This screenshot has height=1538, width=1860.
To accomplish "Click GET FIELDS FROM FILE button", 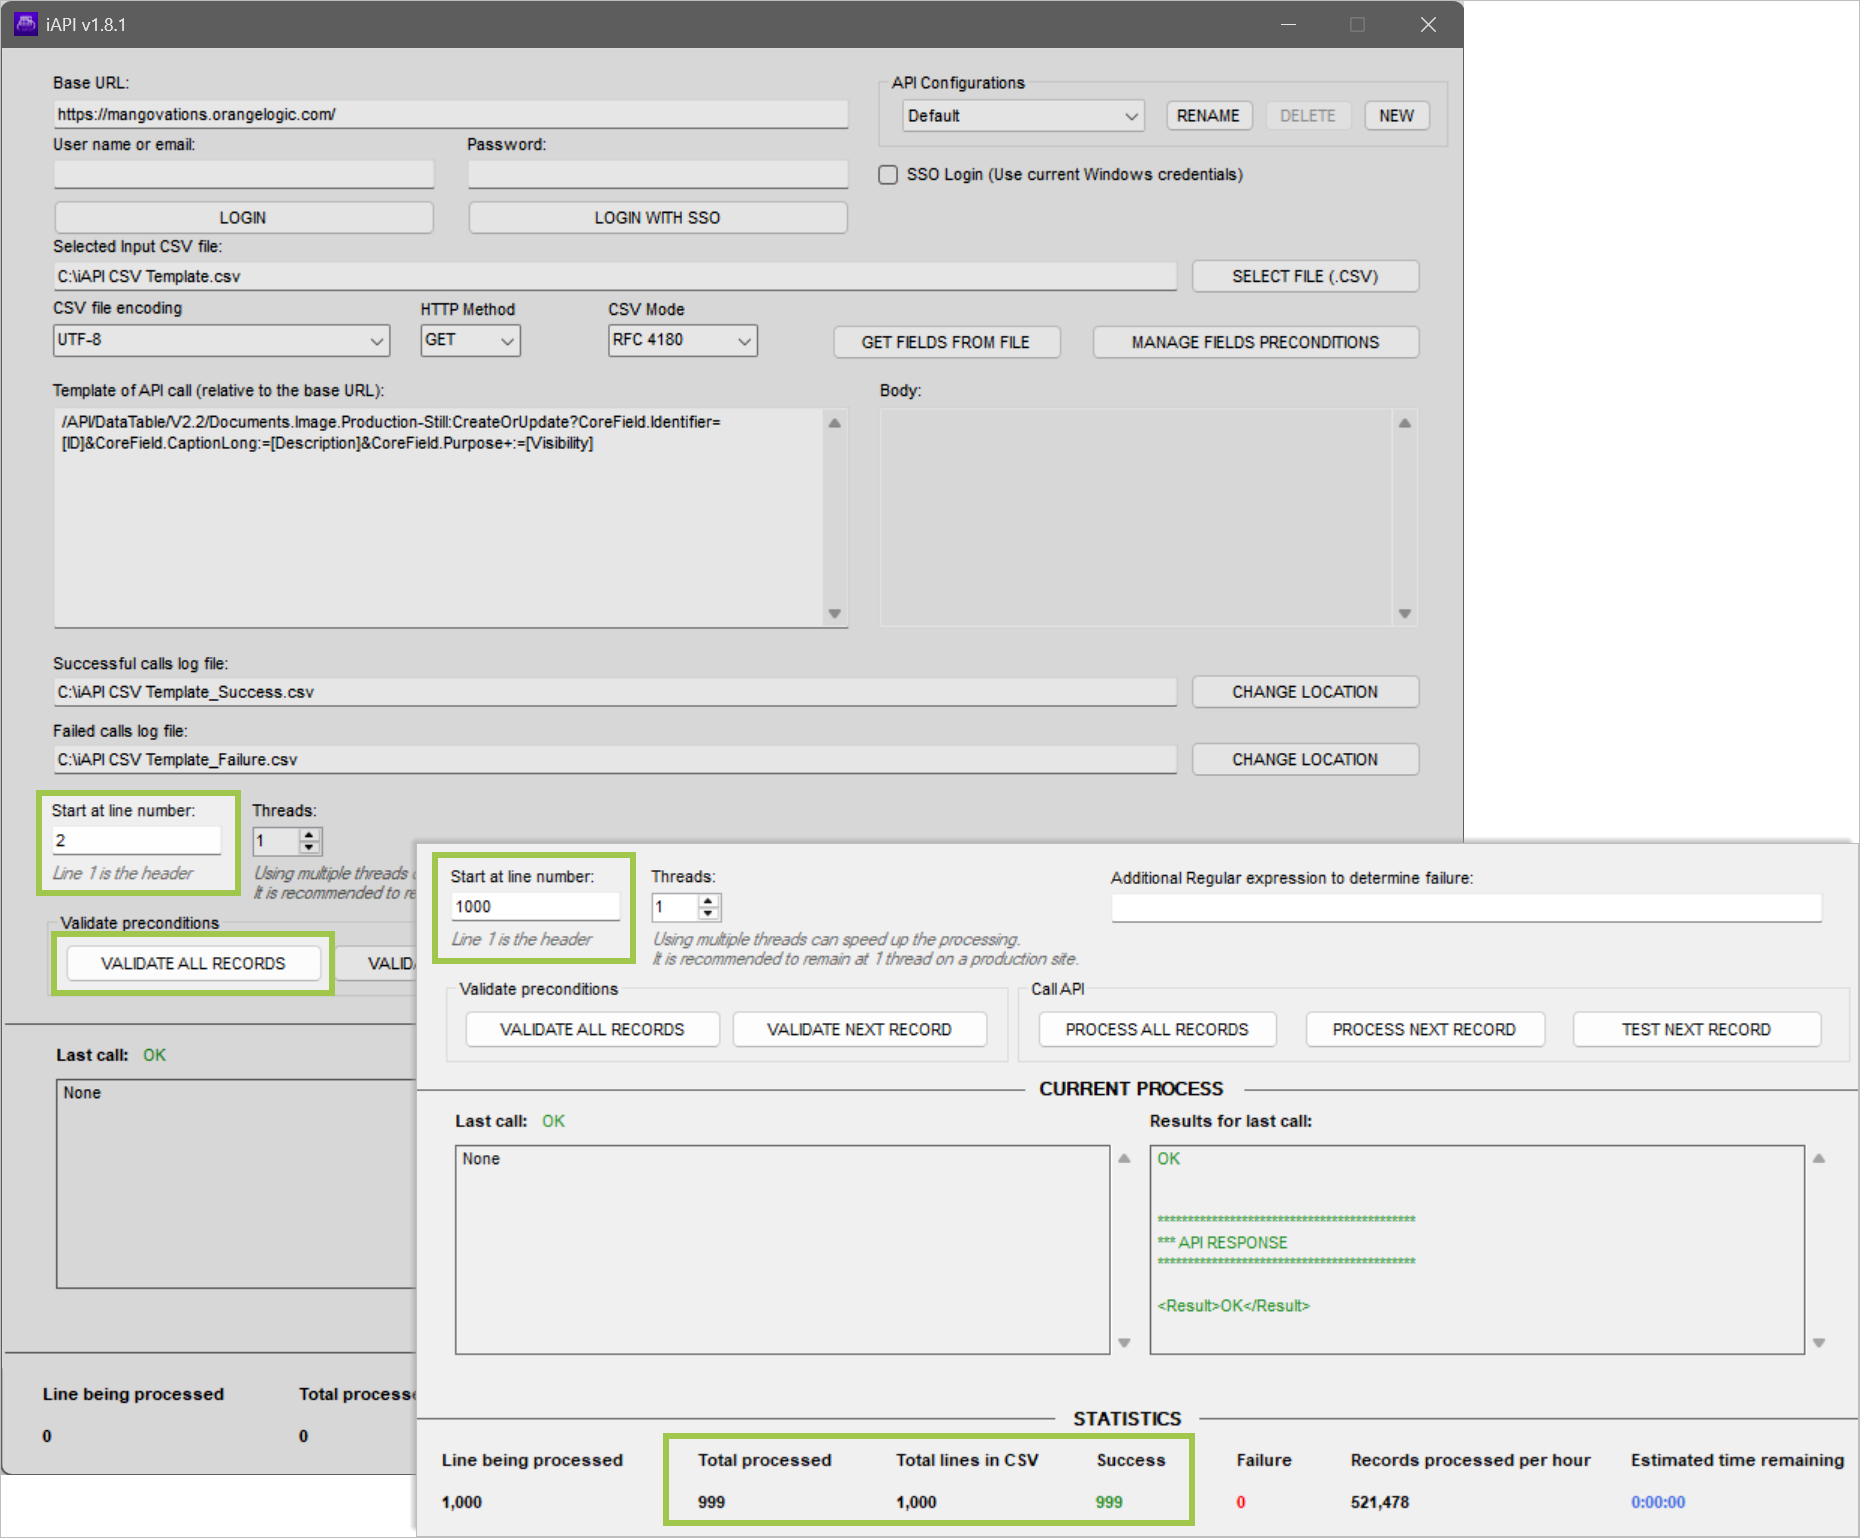I will (946, 342).
